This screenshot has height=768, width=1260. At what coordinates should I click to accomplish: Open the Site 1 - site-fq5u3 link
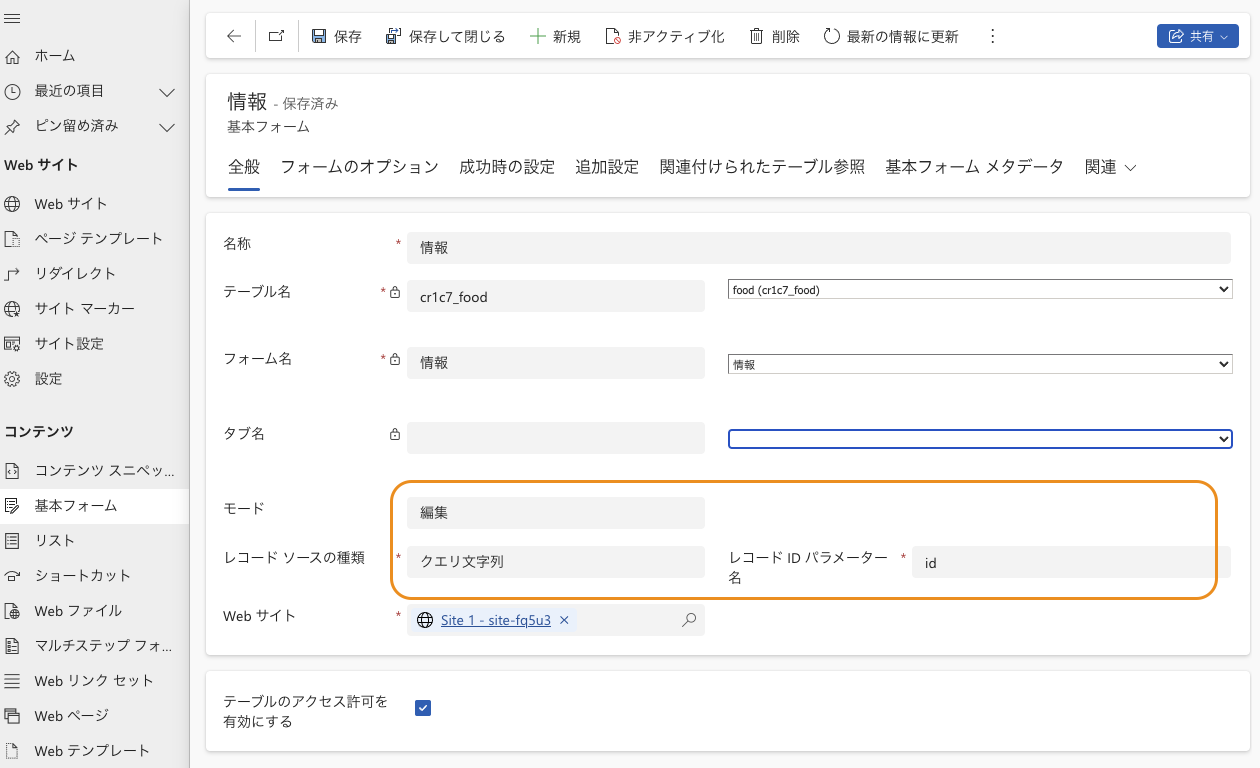pos(495,620)
